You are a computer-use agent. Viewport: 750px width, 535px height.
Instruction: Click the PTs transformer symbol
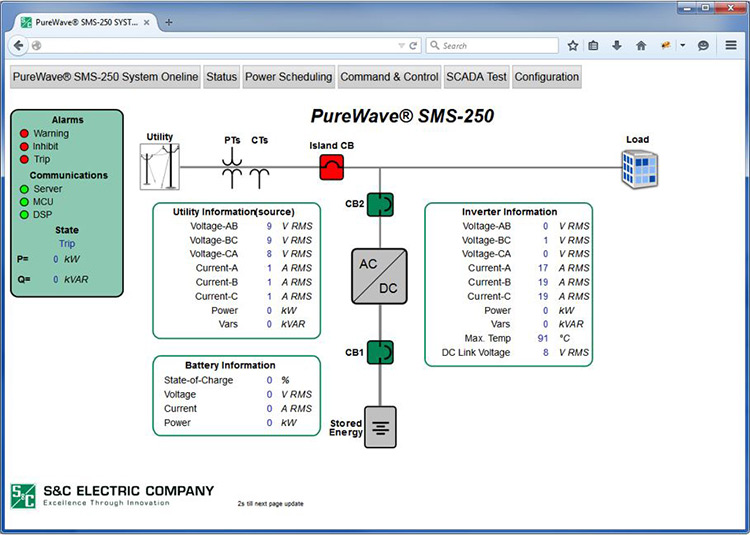[232, 168]
